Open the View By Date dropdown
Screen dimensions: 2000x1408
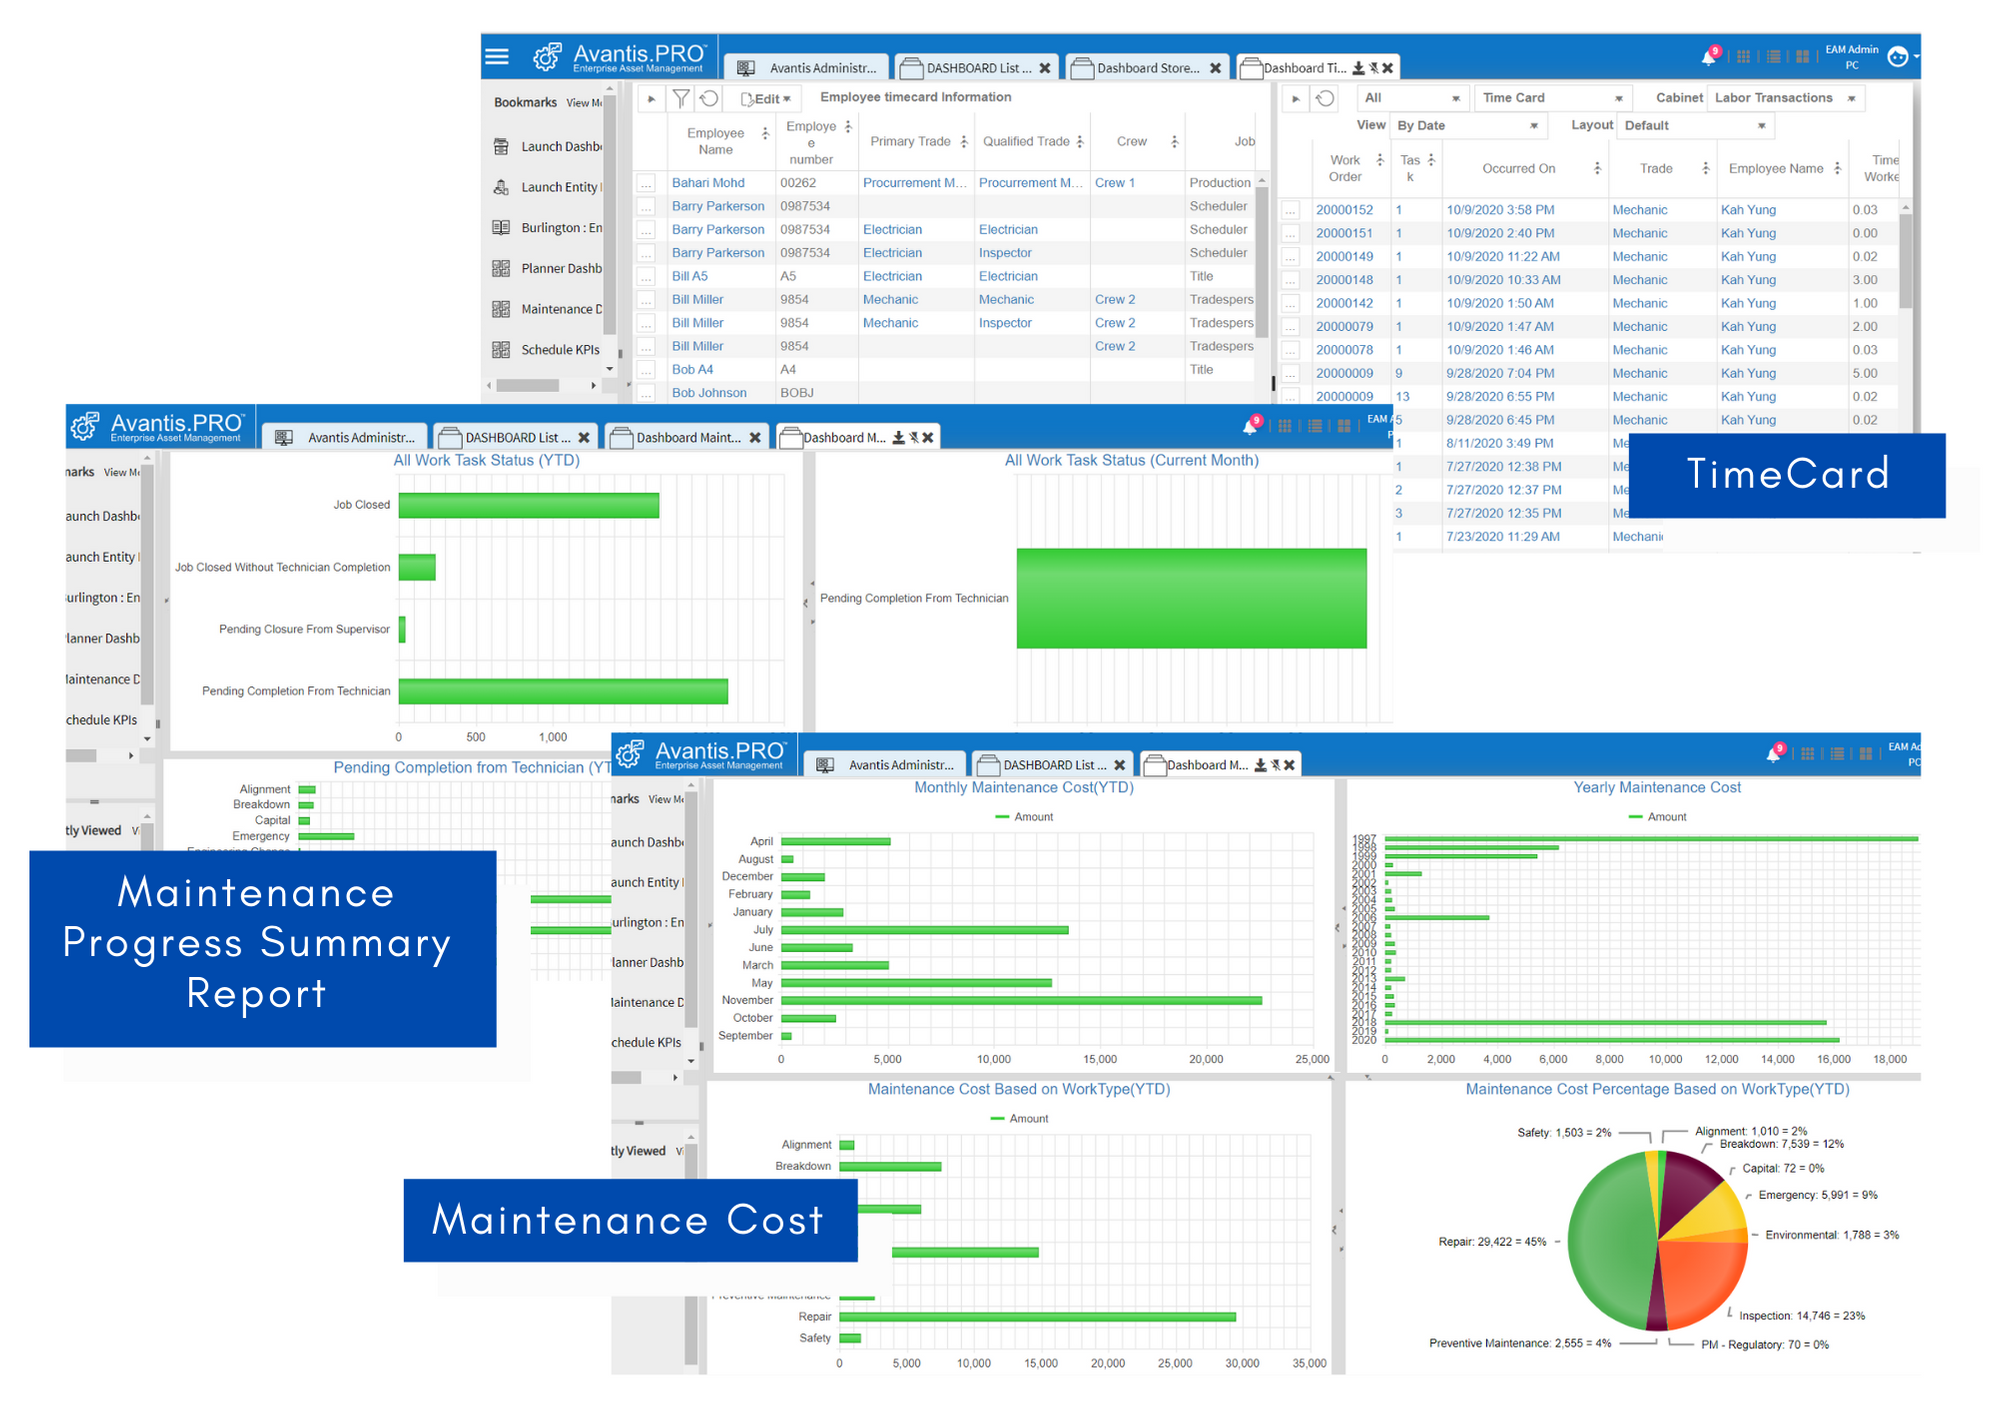[x=1467, y=126]
